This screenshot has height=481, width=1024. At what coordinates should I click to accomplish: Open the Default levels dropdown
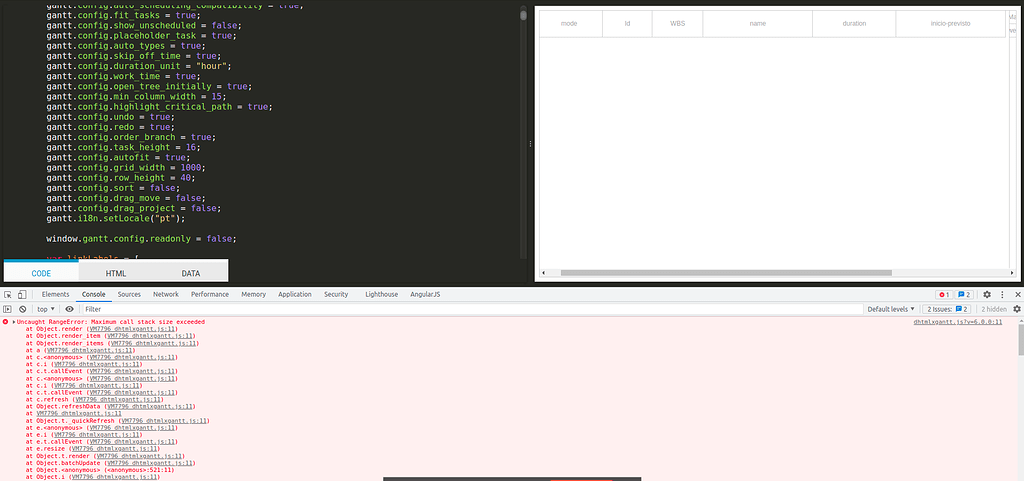[x=889, y=309]
